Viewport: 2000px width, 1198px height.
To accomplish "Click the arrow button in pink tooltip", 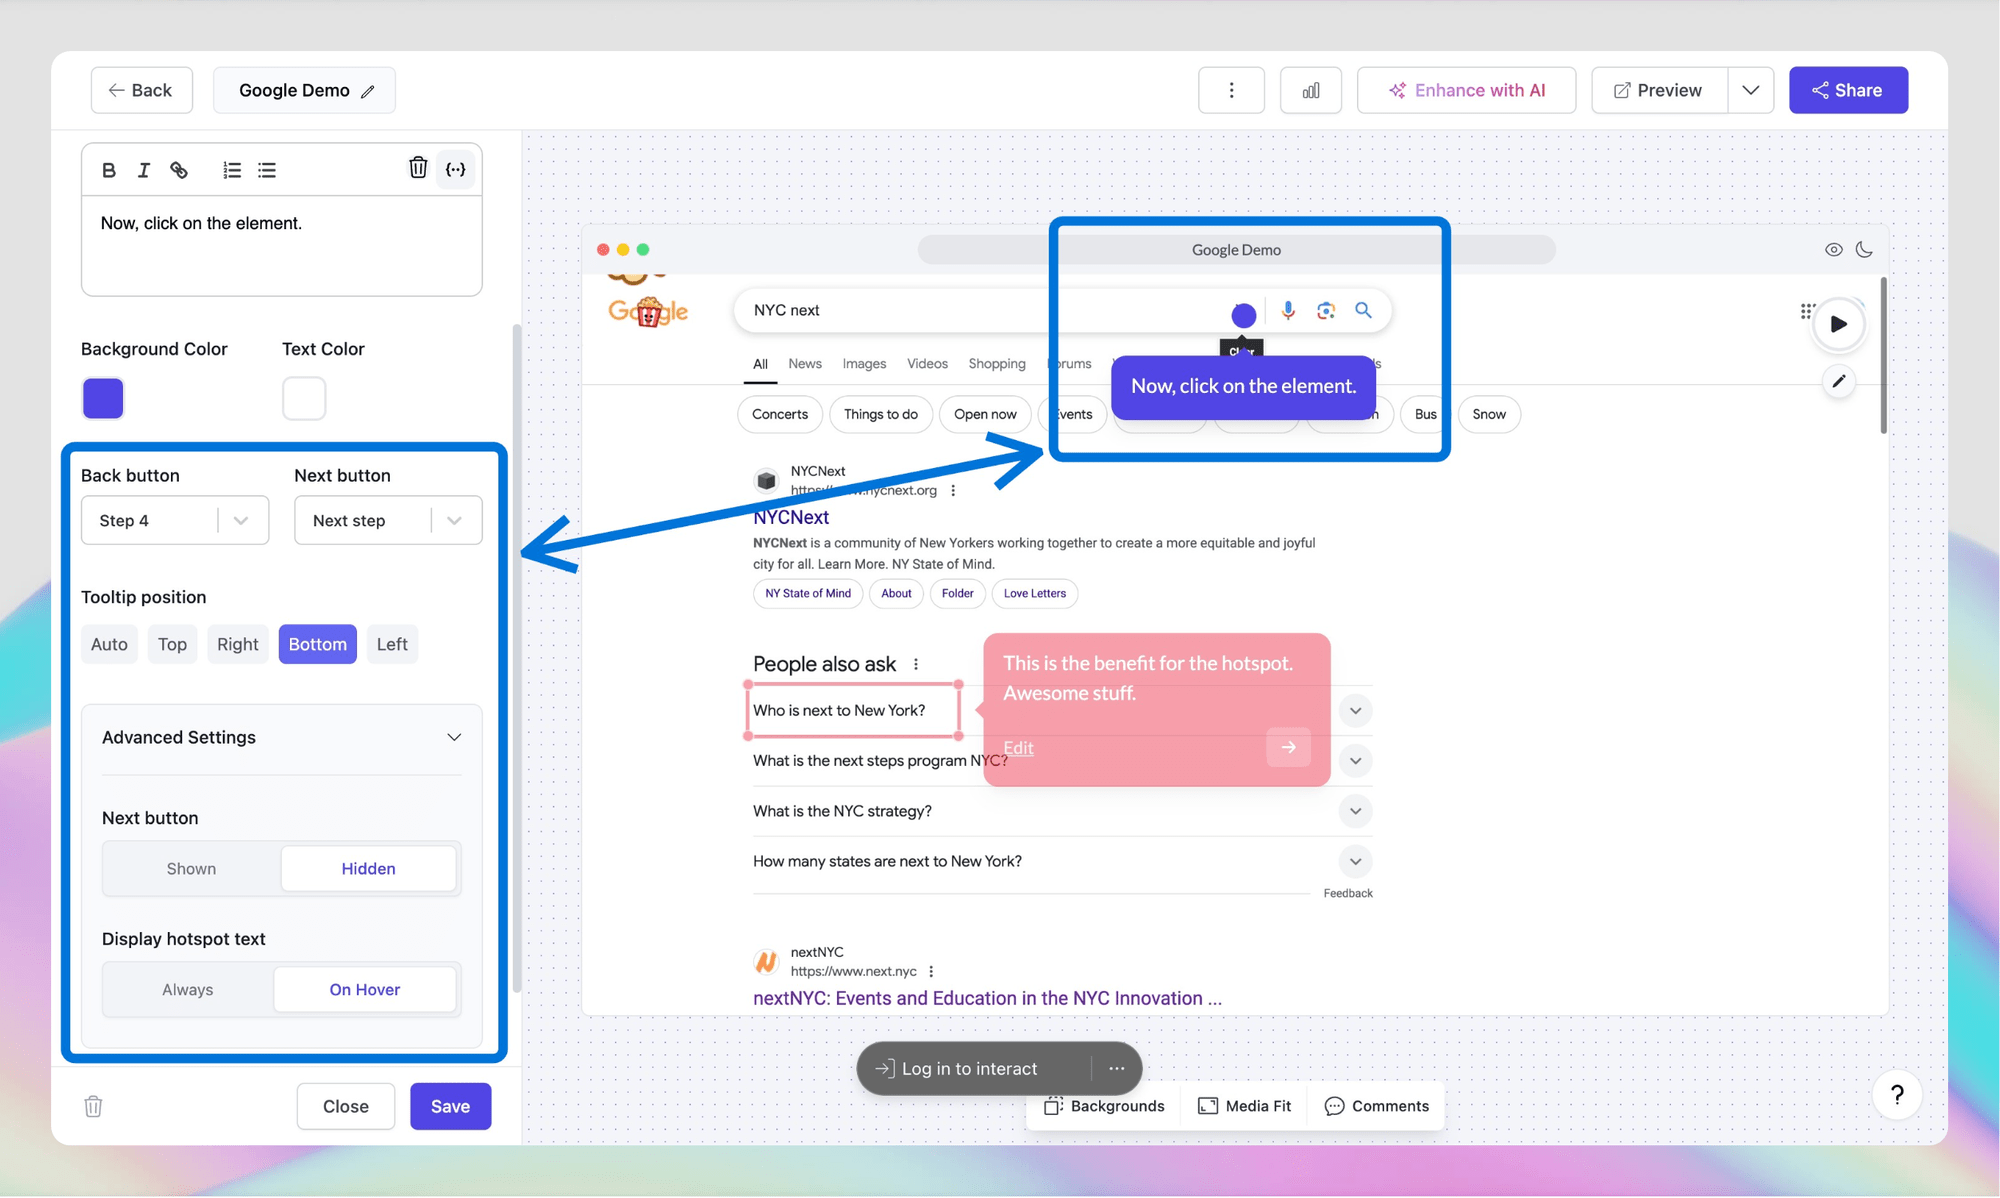I will click(x=1288, y=747).
